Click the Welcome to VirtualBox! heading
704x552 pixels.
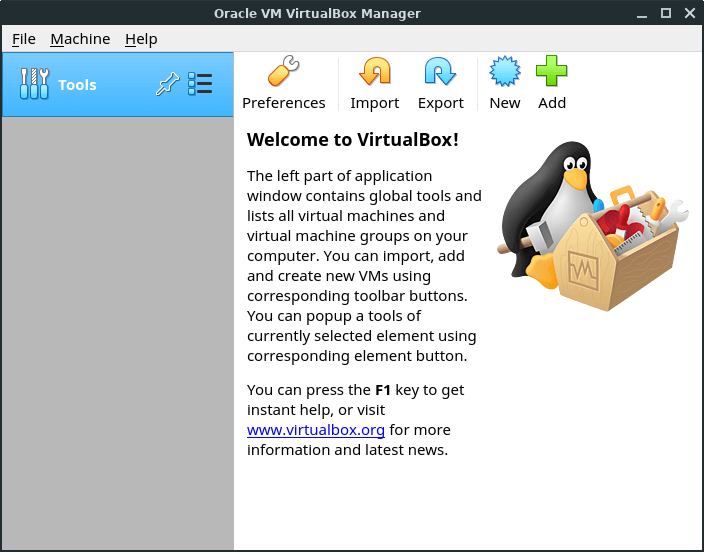pyautogui.click(x=352, y=140)
